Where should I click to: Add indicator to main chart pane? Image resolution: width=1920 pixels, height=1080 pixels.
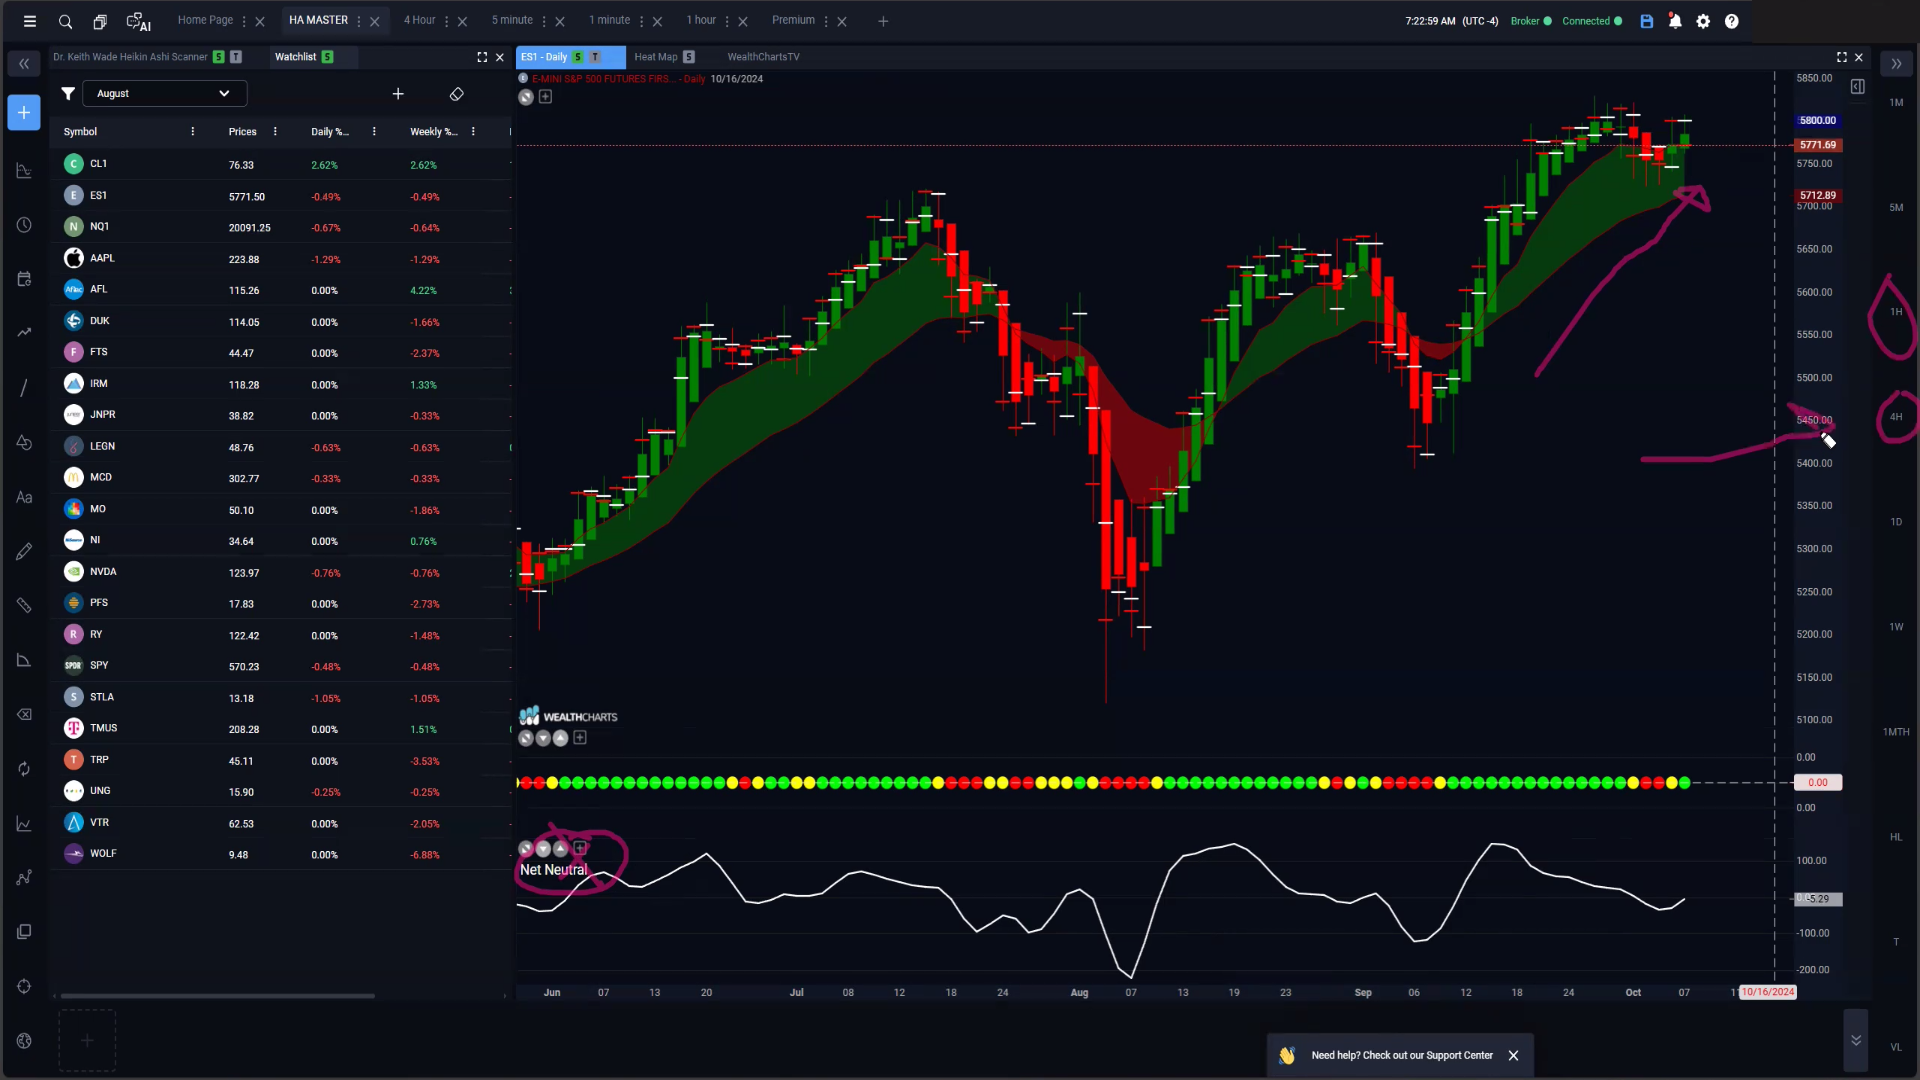pos(545,97)
